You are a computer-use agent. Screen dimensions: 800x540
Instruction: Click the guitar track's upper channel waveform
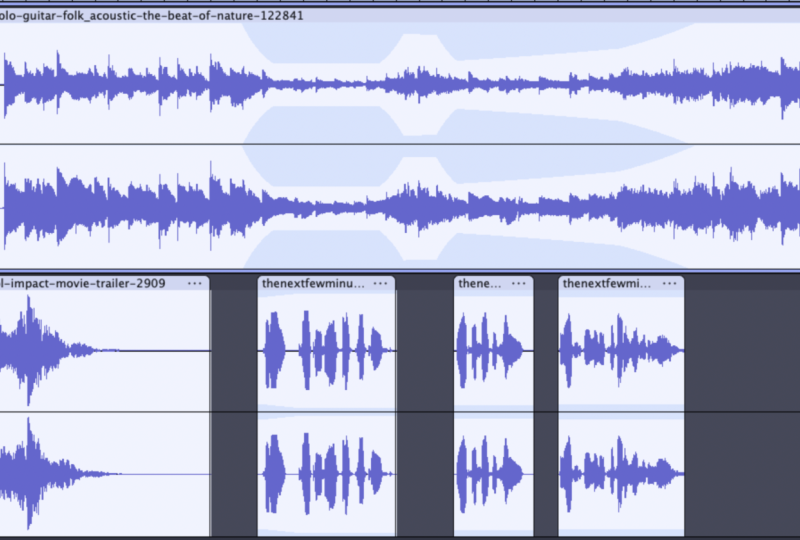click(x=400, y=83)
